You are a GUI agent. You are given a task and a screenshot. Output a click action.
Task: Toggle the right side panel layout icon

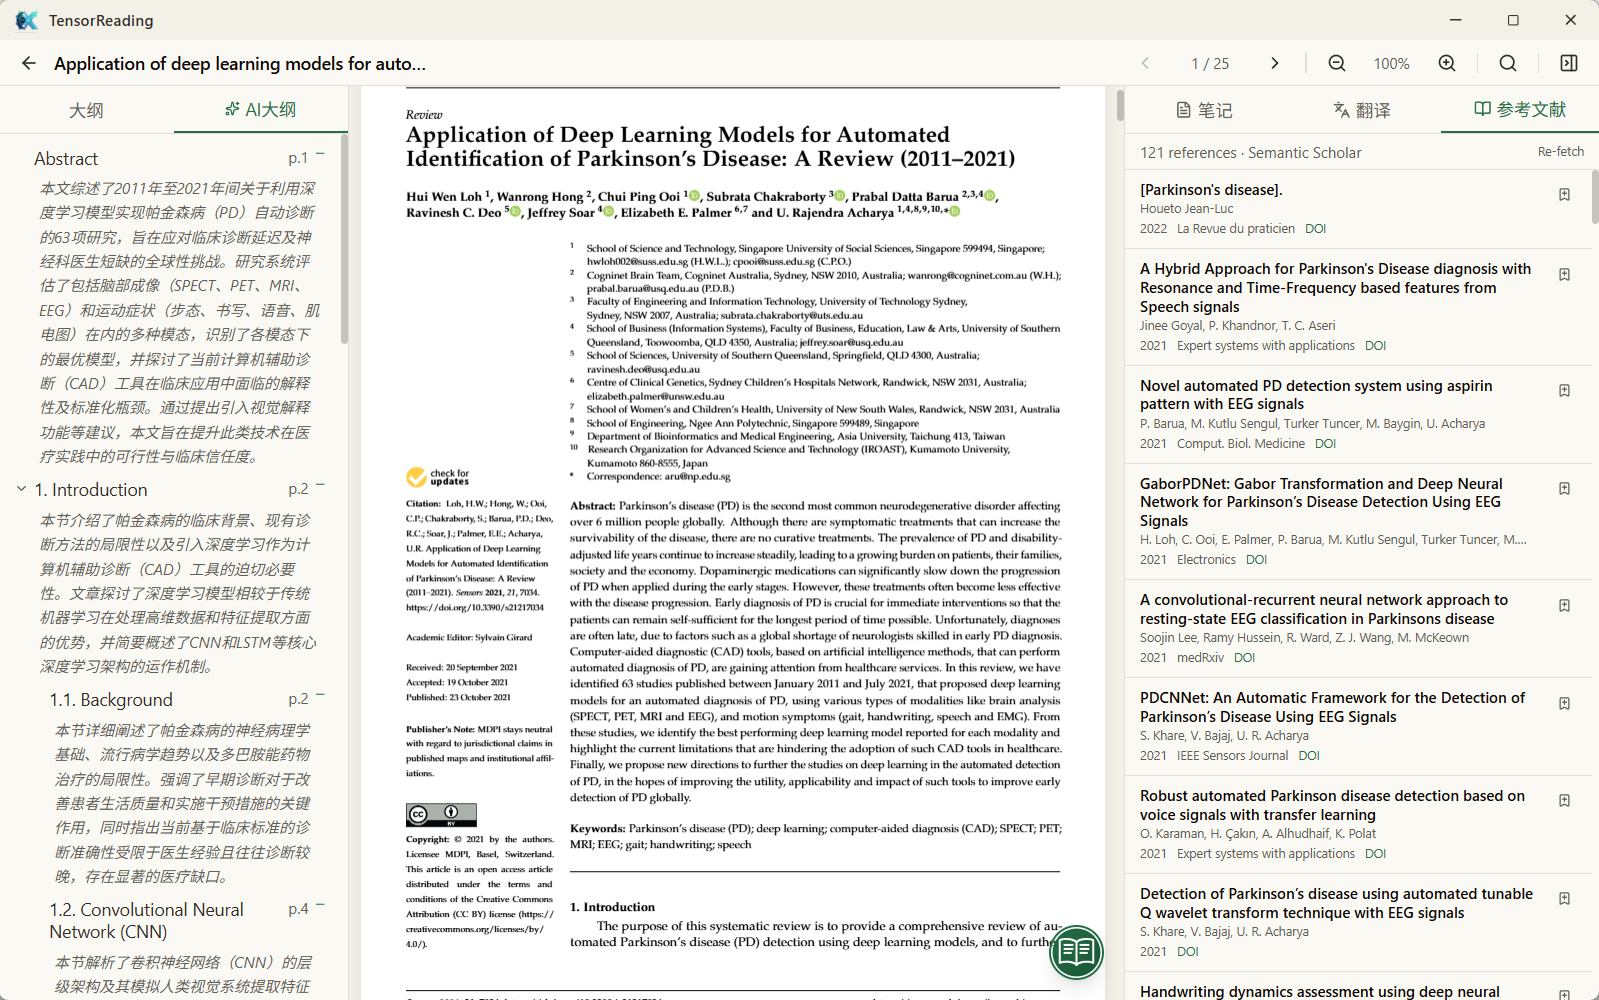tap(1569, 63)
